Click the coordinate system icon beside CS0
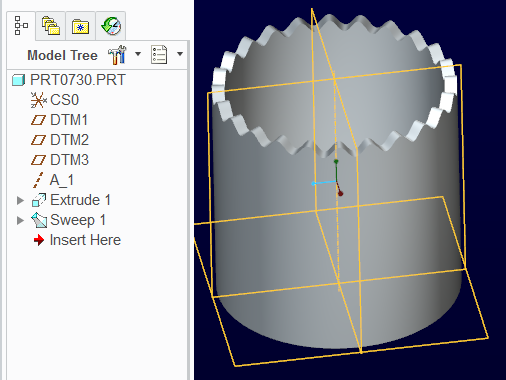Viewport: 506px width, 380px height. (x=38, y=100)
